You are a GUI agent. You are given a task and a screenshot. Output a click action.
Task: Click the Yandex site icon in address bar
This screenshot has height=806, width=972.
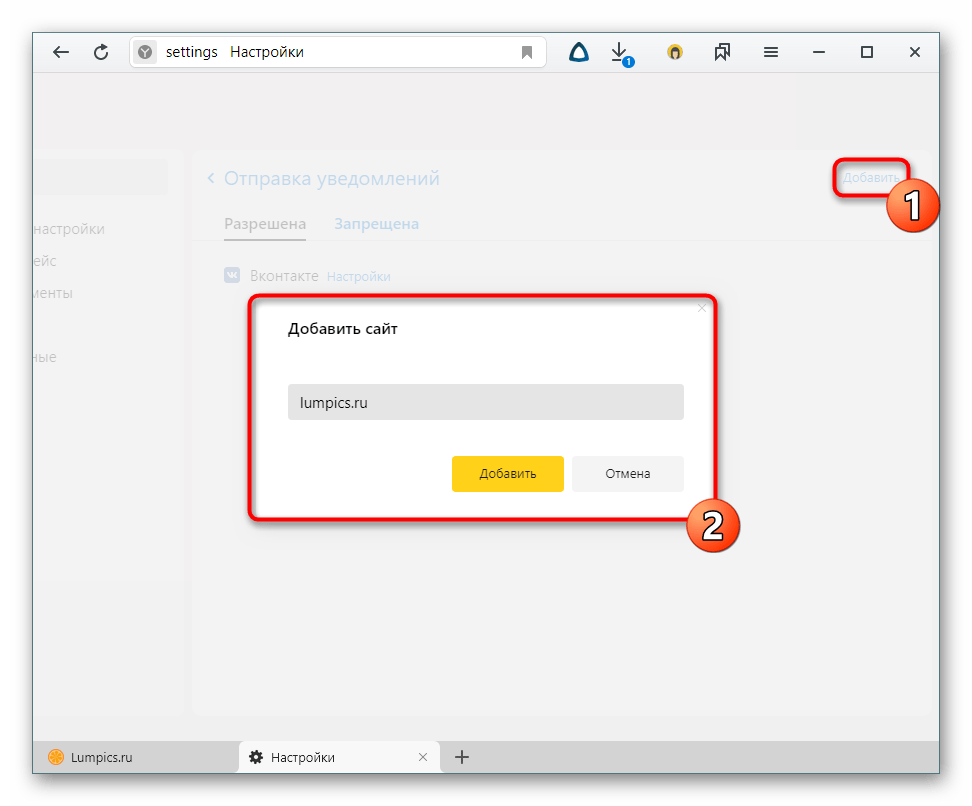point(145,52)
